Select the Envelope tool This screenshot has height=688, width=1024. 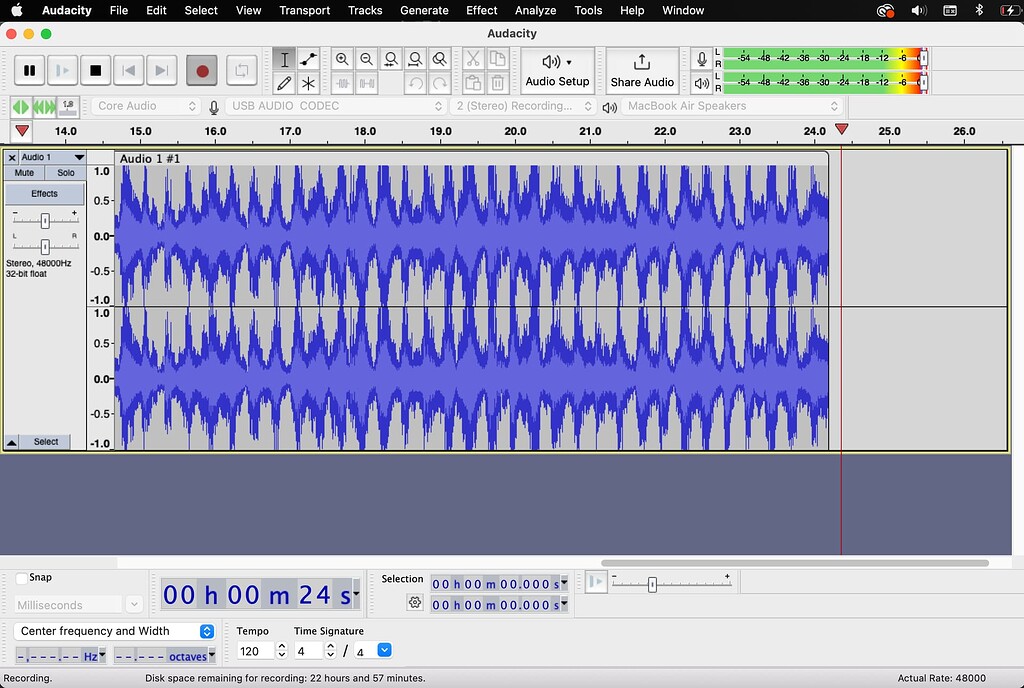click(x=308, y=59)
